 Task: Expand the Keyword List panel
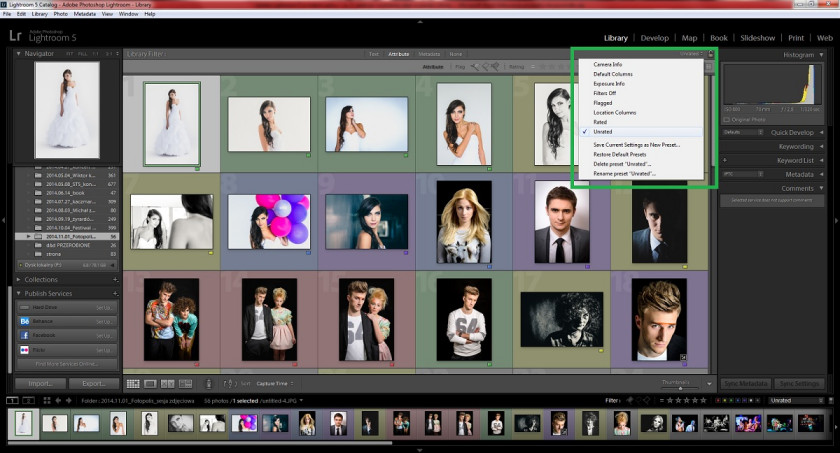[x=821, y=160]
